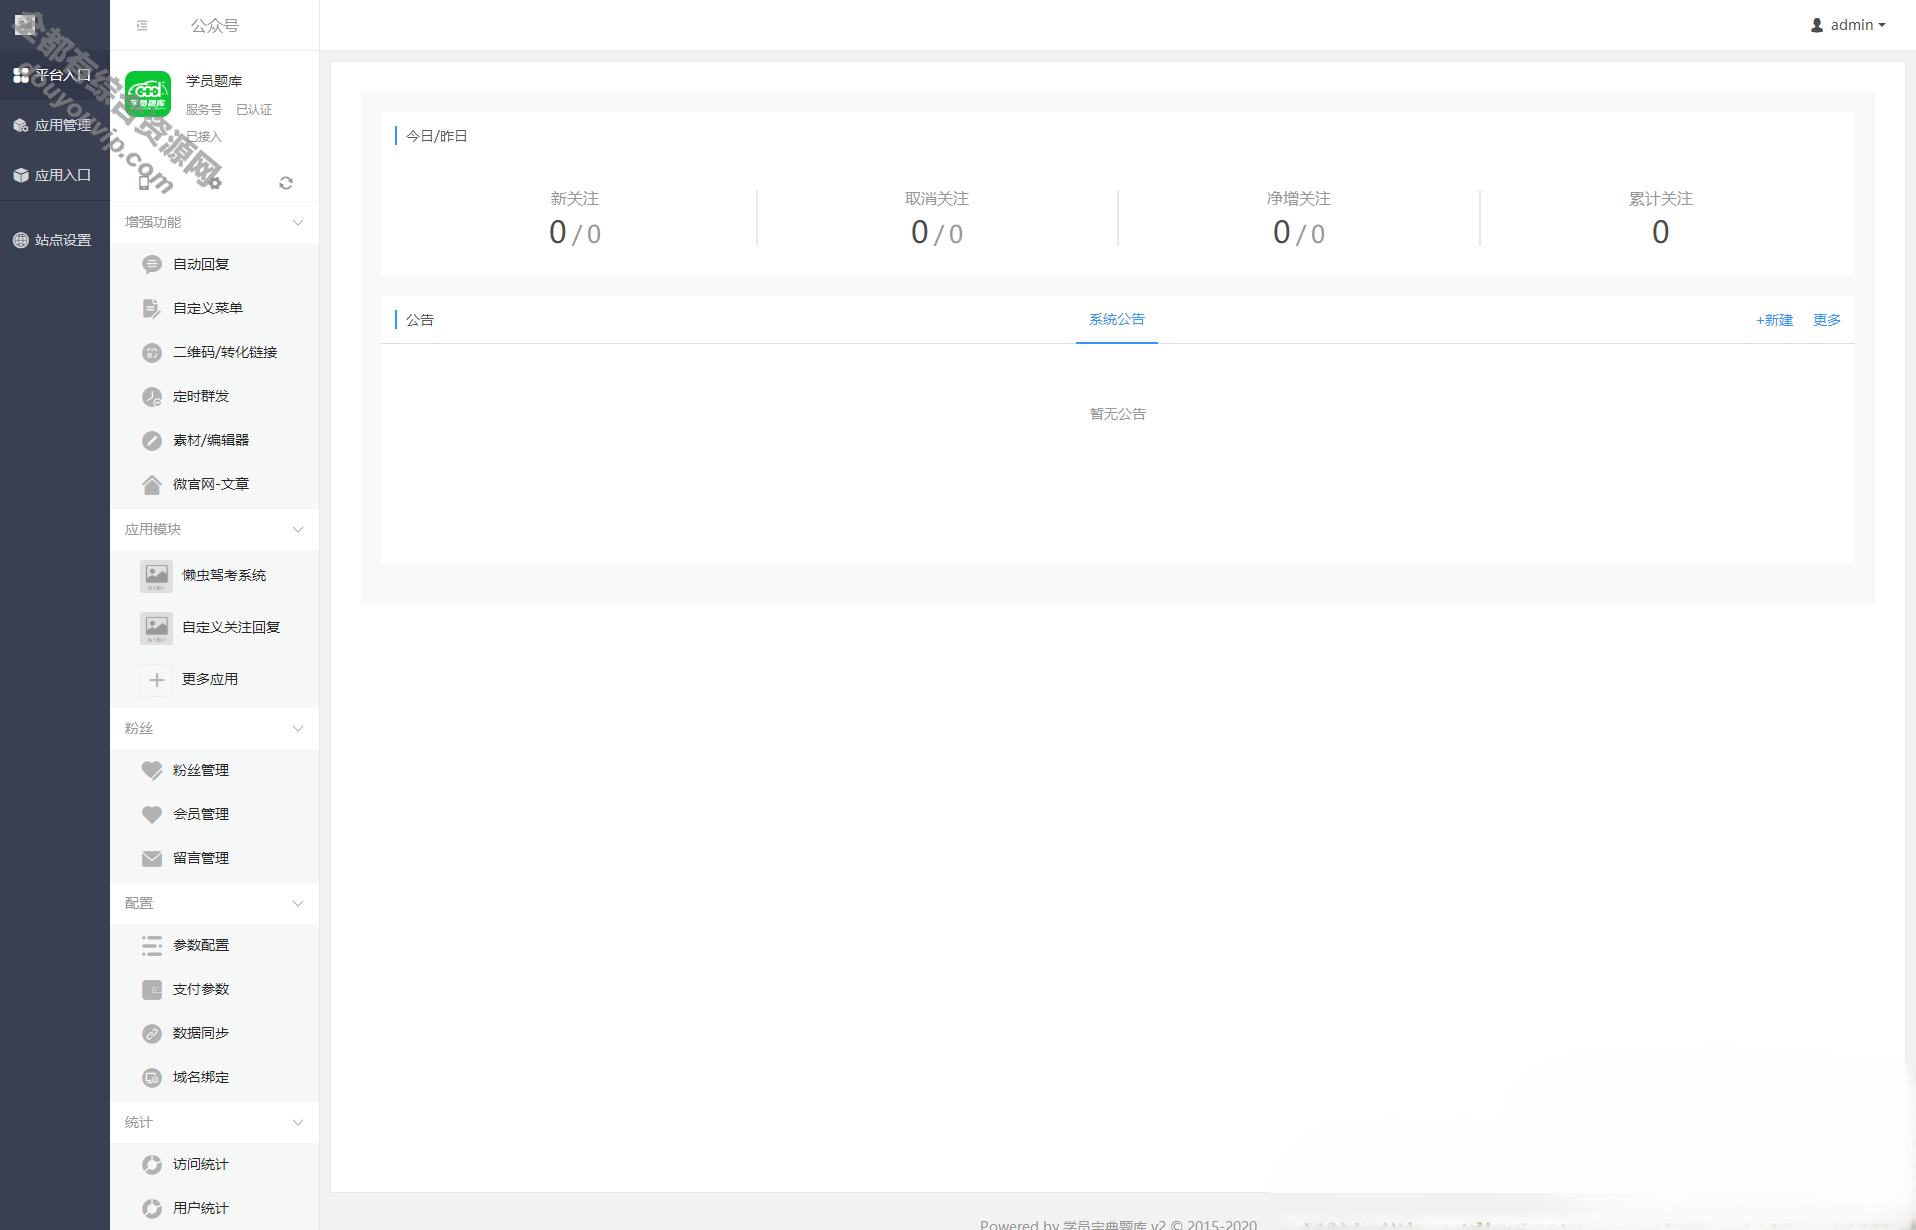1916x1230 pixels.
Task: Click the 净增关注 statistic label
Action: click(x=1299, y=199)
